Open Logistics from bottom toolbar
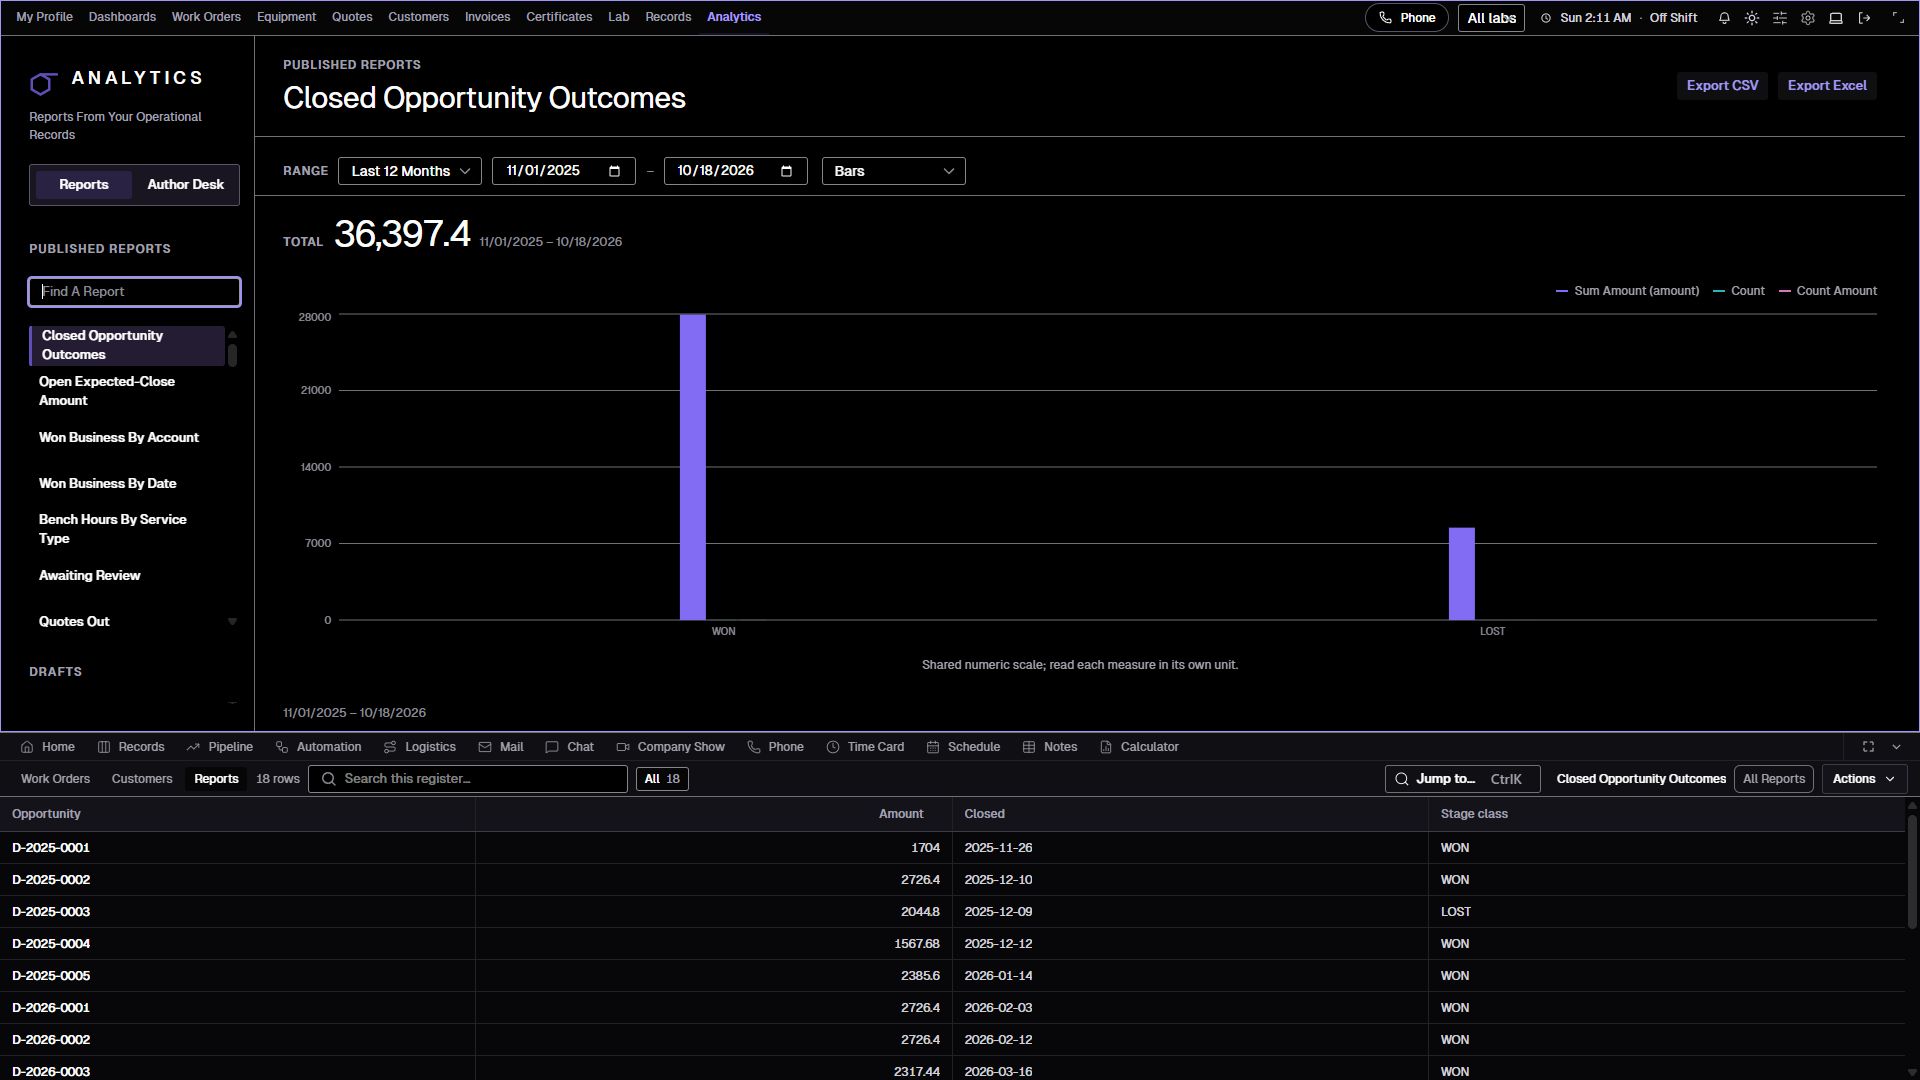 [x=419, y=747]
